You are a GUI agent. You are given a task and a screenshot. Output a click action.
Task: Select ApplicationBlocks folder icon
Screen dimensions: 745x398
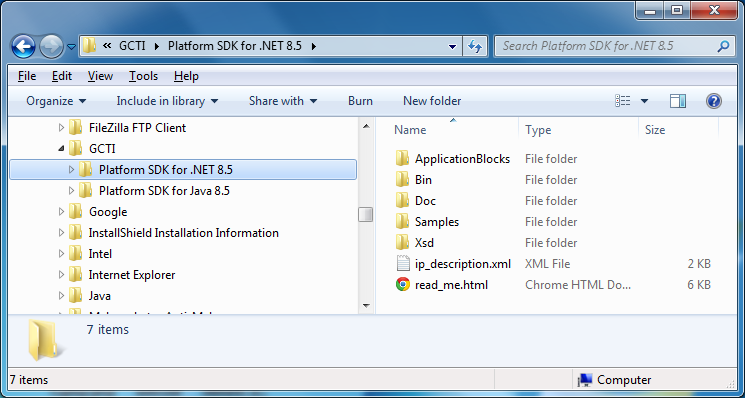402,159
